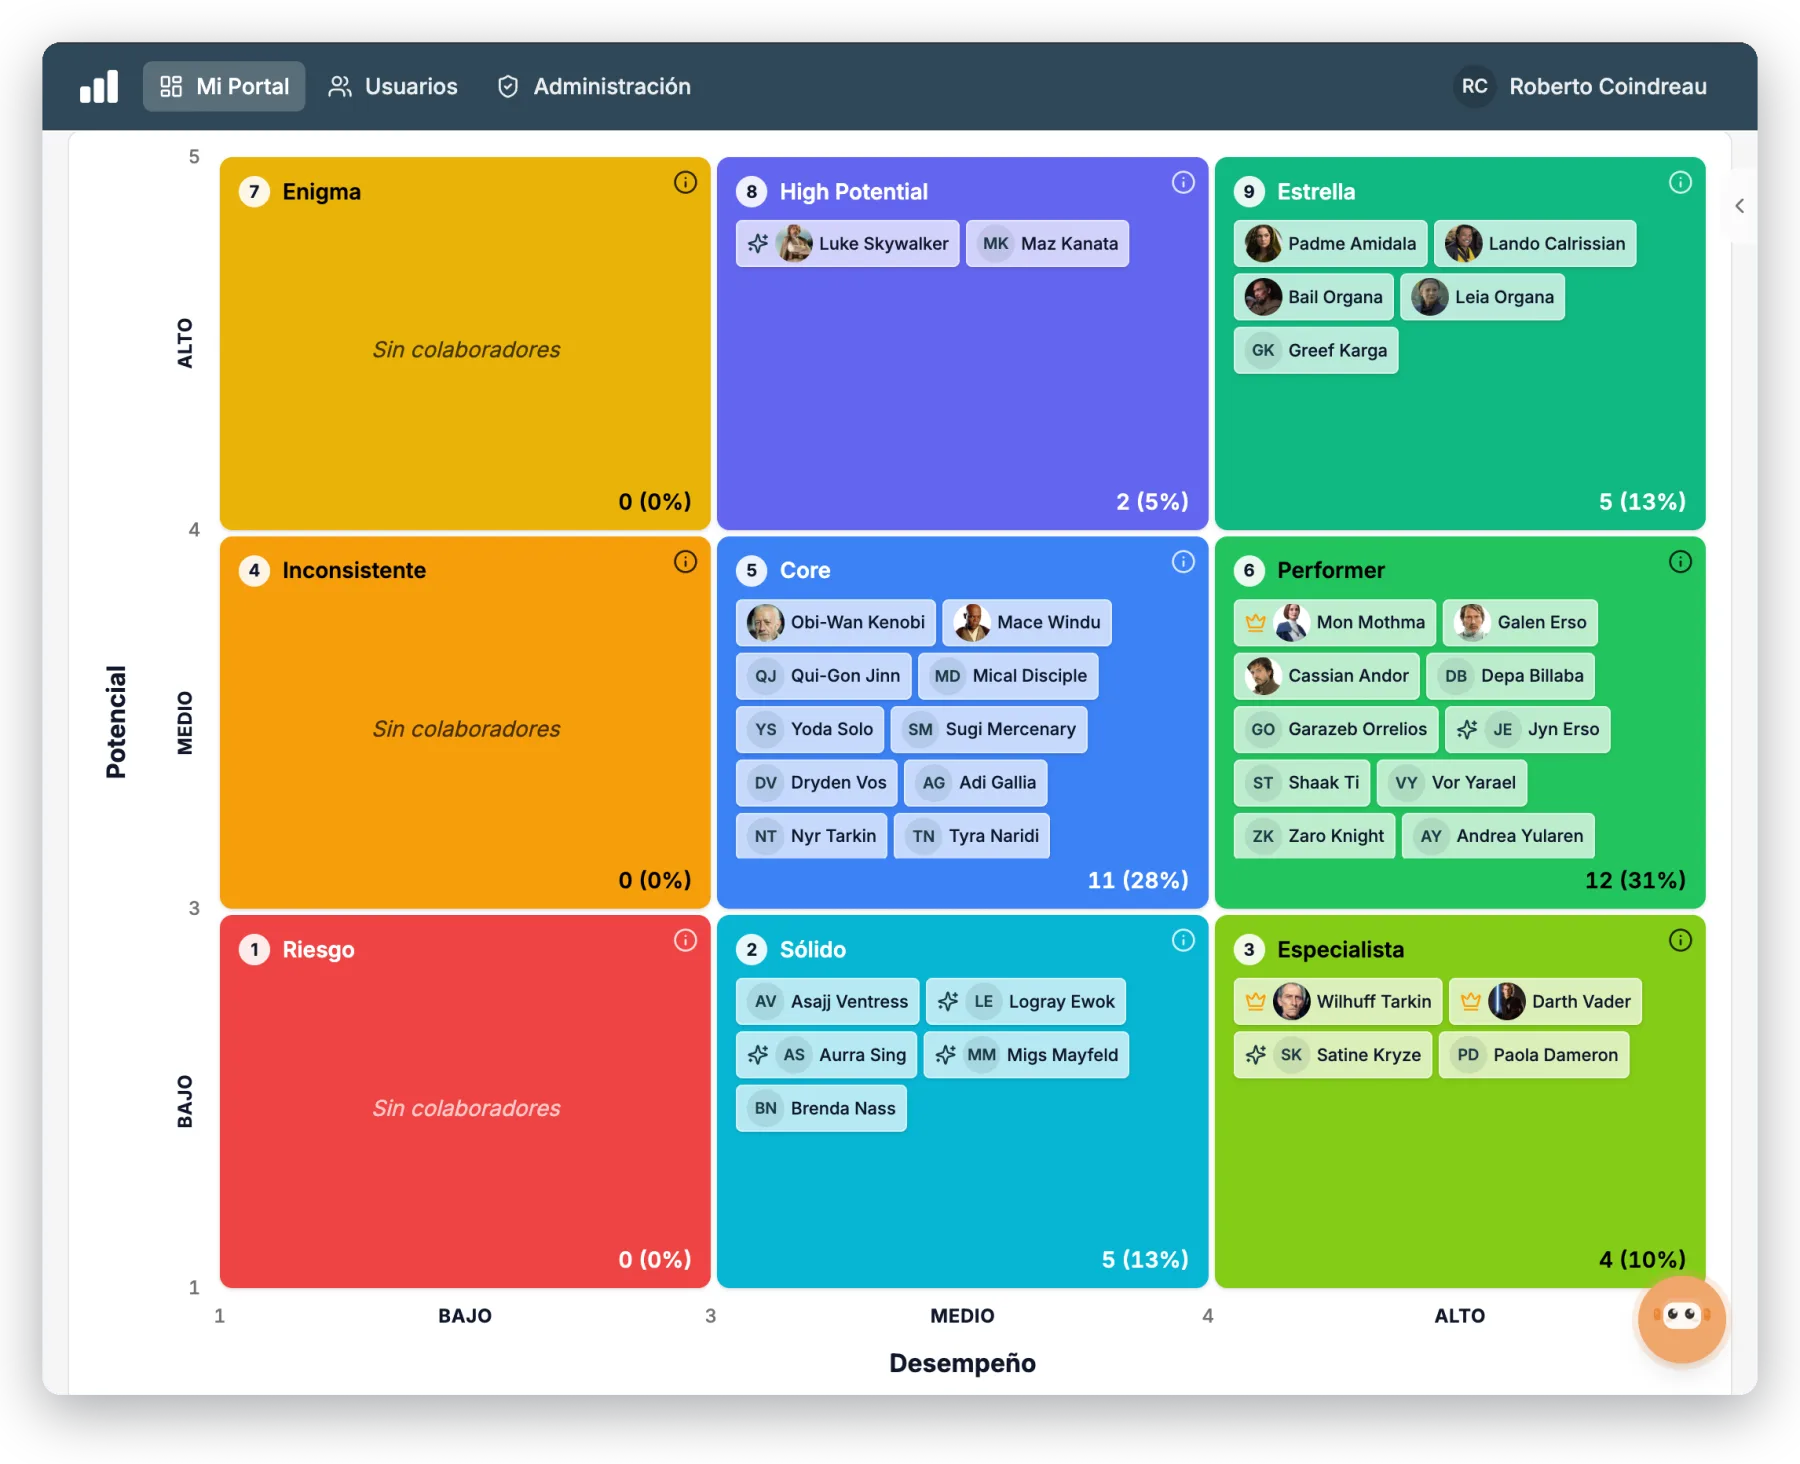Image resolution: width=1800 pixels, height=1464 pixels.
Task: Click the sparkle icon beside Aurra Sing
Action: coord(758,1055)
